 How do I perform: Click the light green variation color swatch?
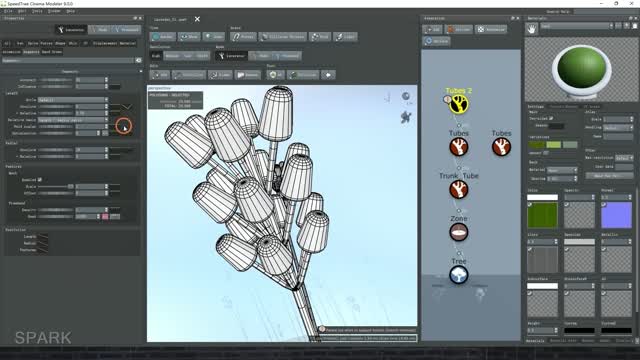pyautogui.click(x=553, y=144)
